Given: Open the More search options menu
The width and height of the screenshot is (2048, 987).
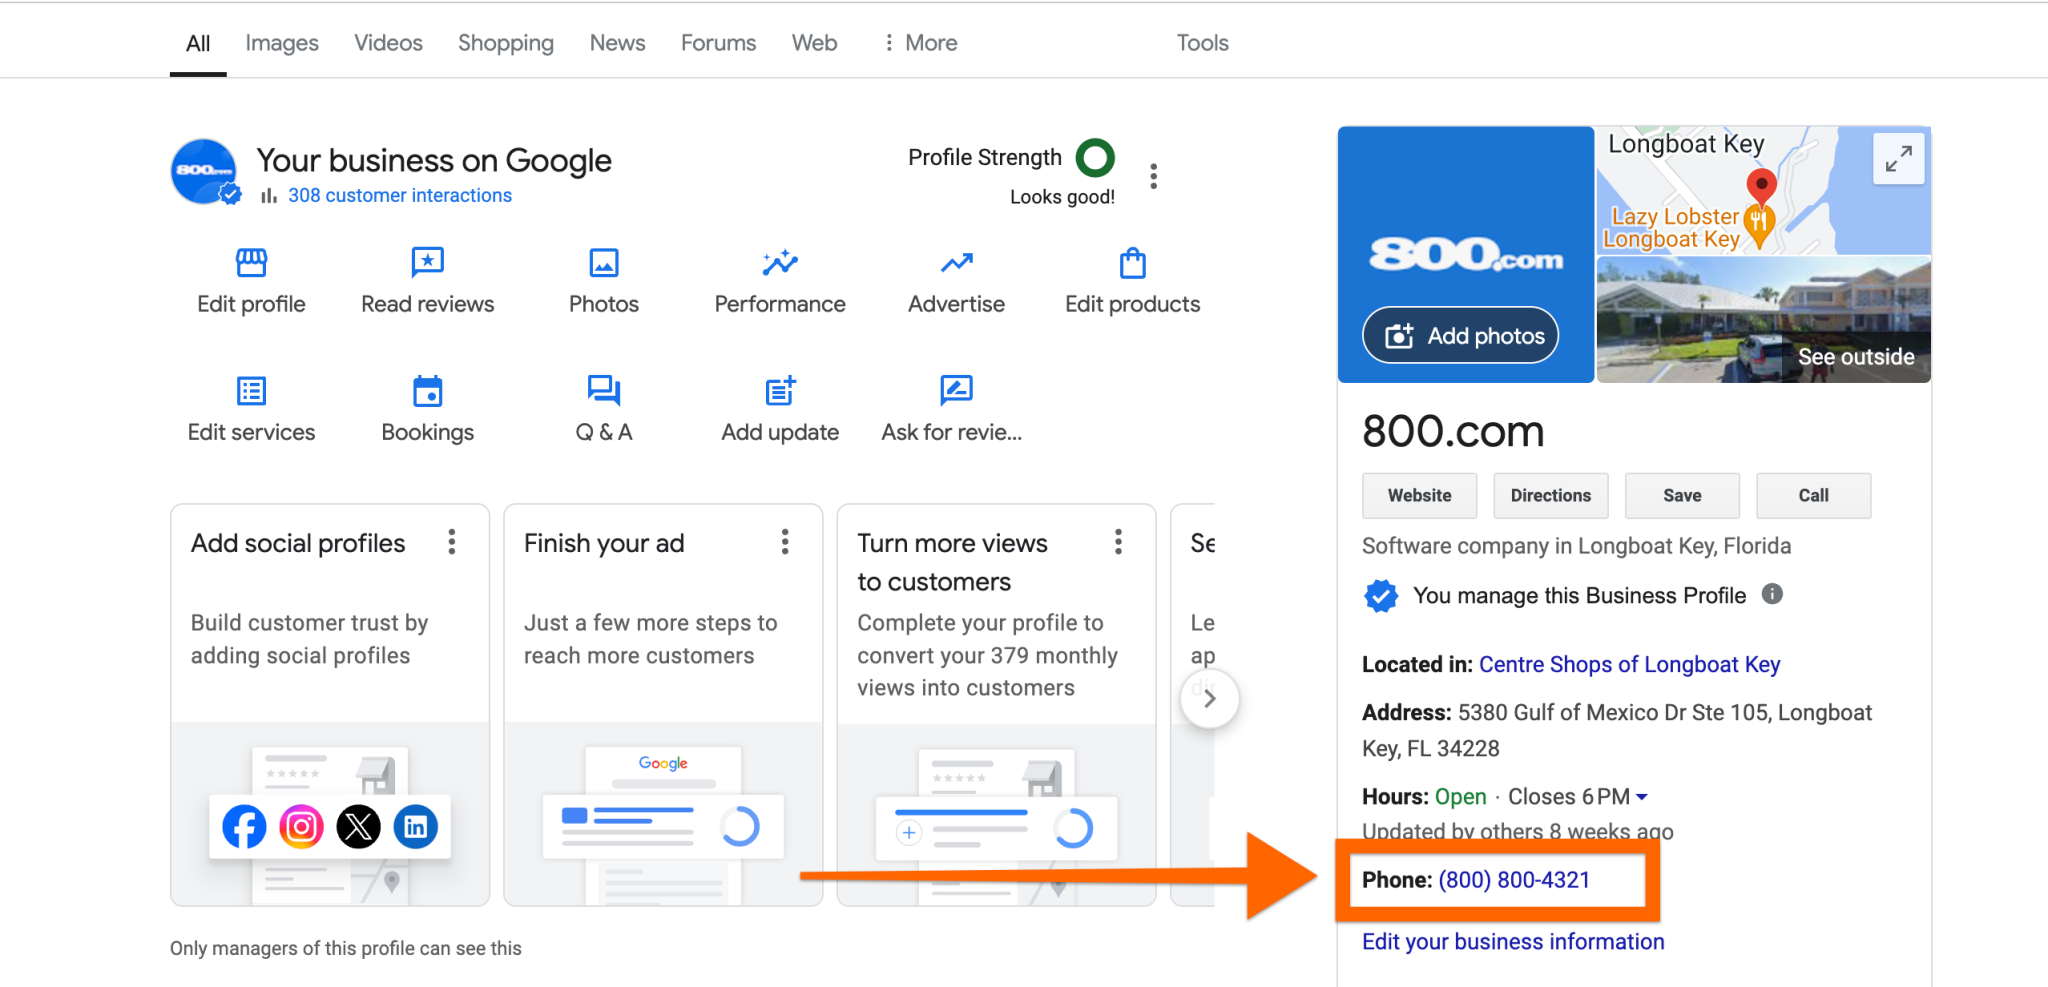Looking at the screenshot, I should pos(920,43).
